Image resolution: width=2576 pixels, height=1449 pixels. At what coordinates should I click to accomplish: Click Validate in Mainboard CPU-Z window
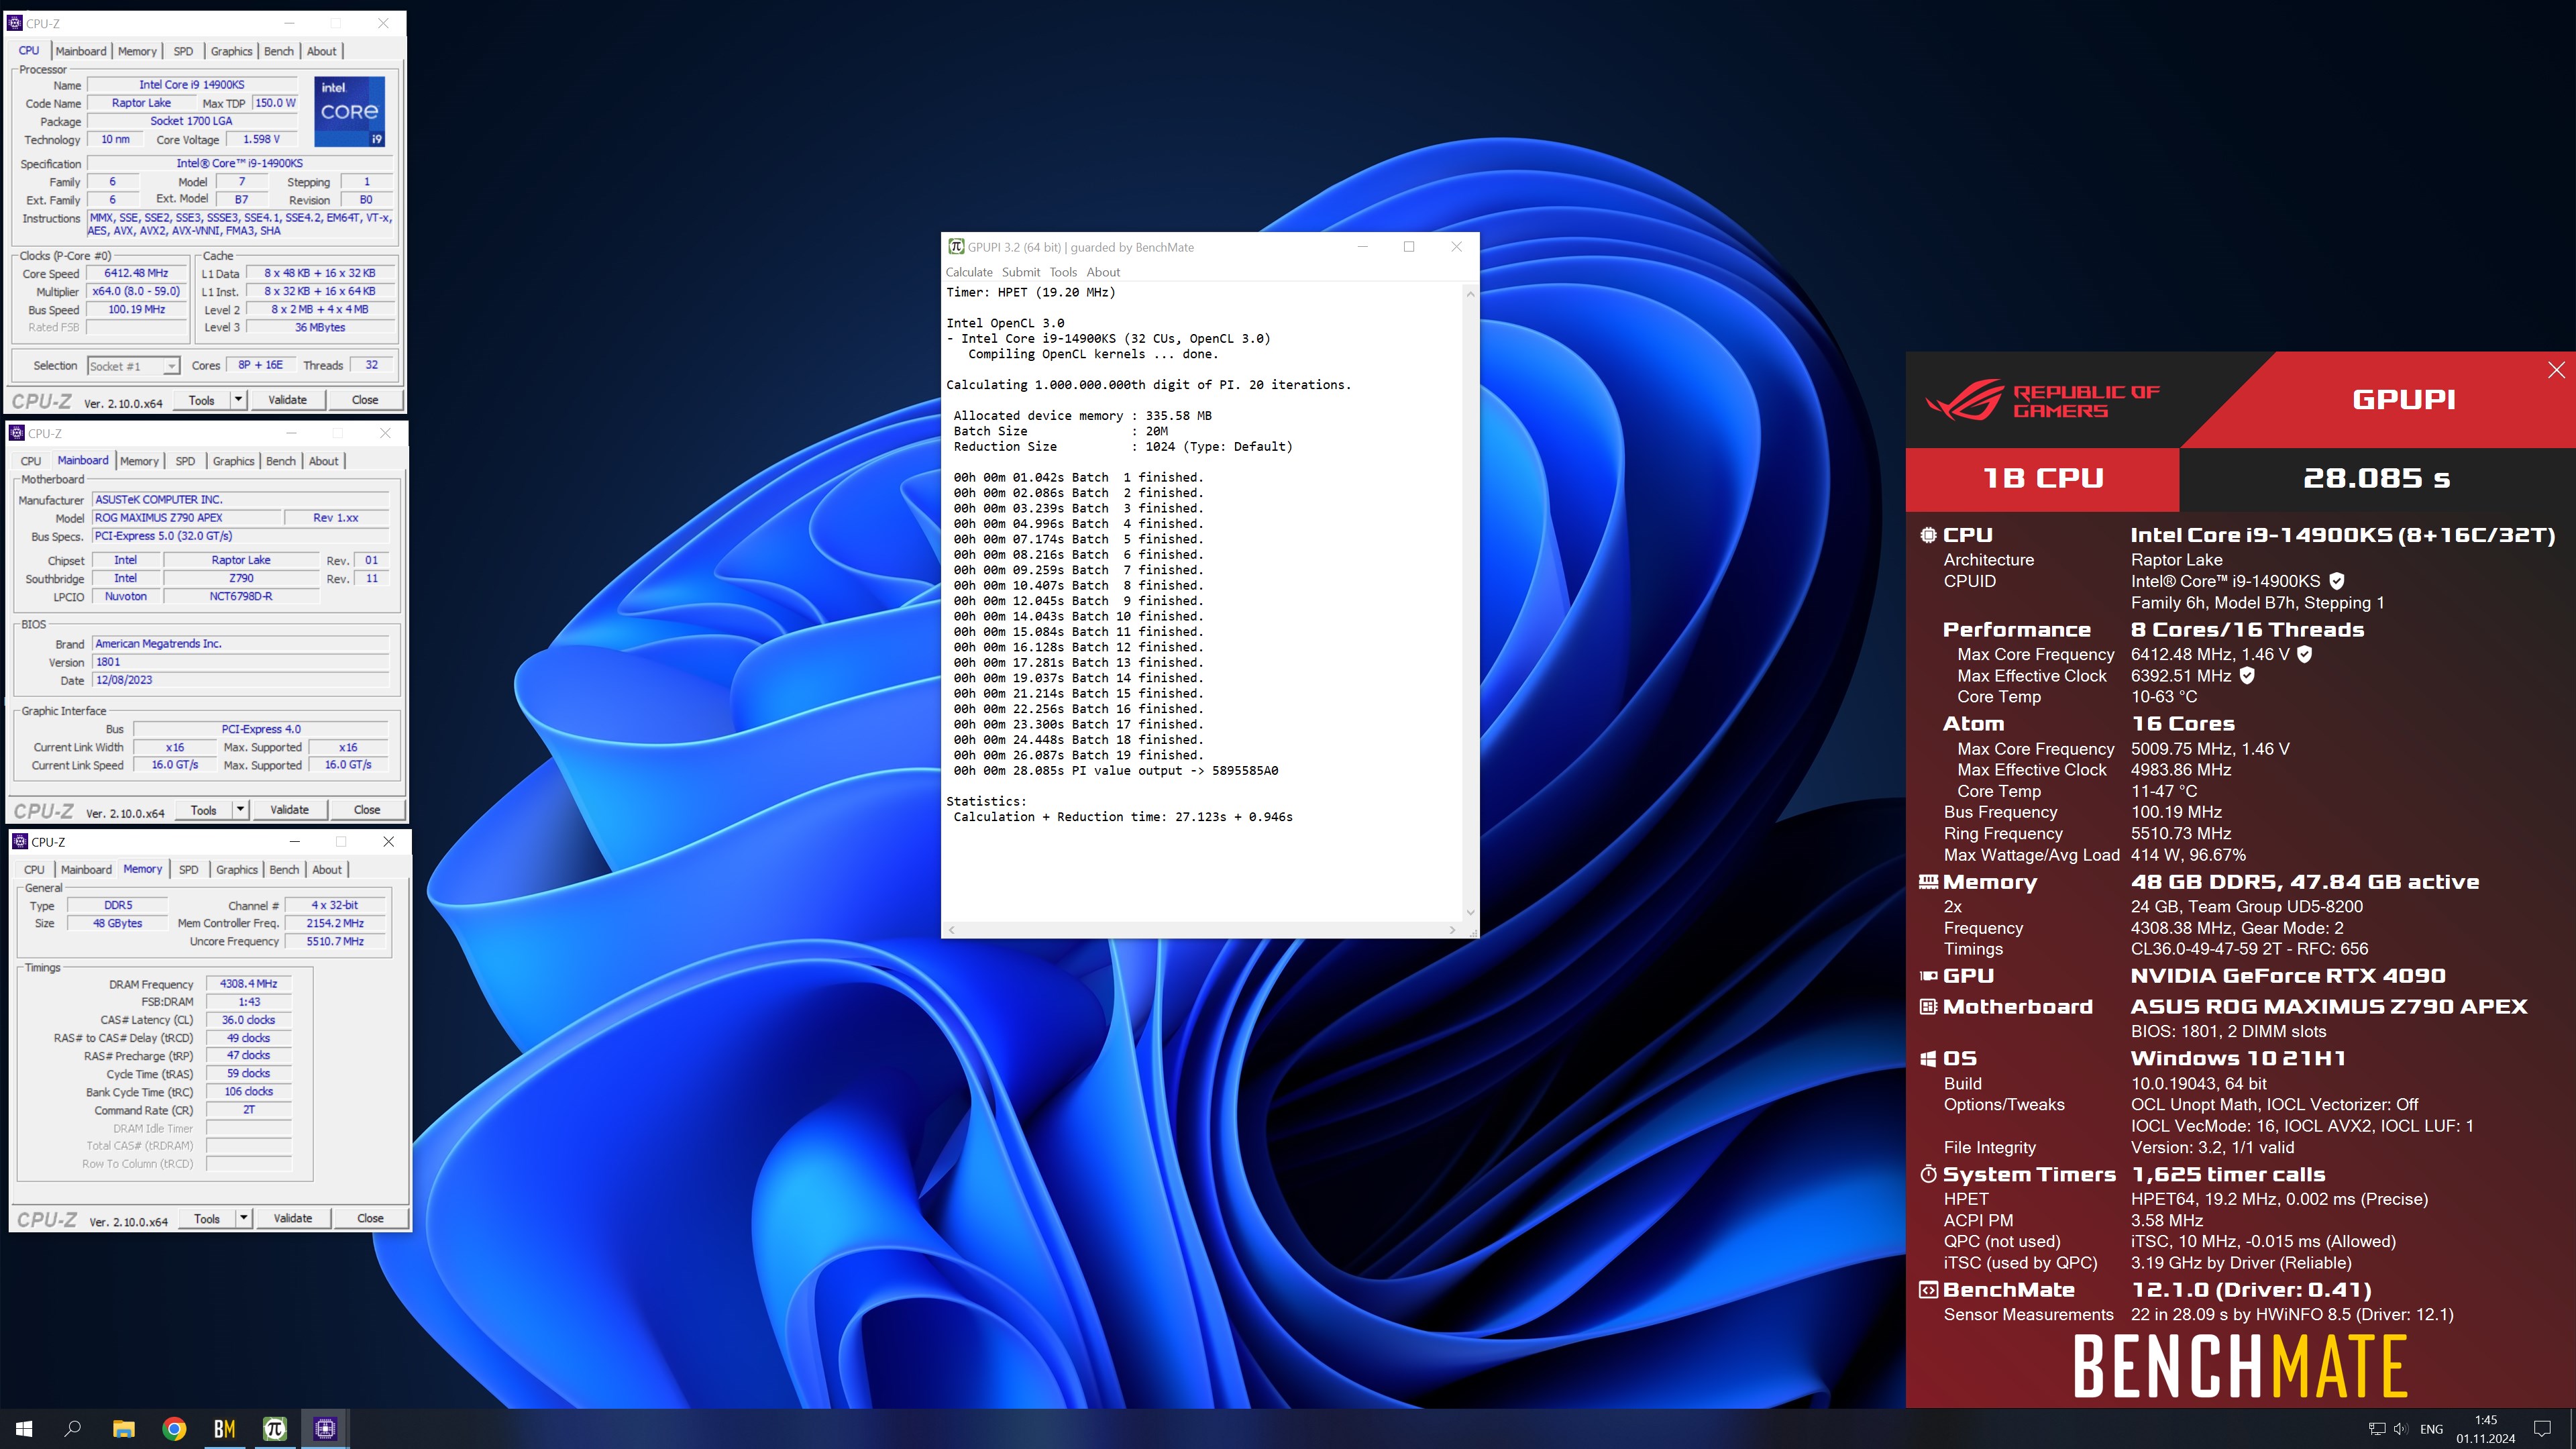point(290,810)
